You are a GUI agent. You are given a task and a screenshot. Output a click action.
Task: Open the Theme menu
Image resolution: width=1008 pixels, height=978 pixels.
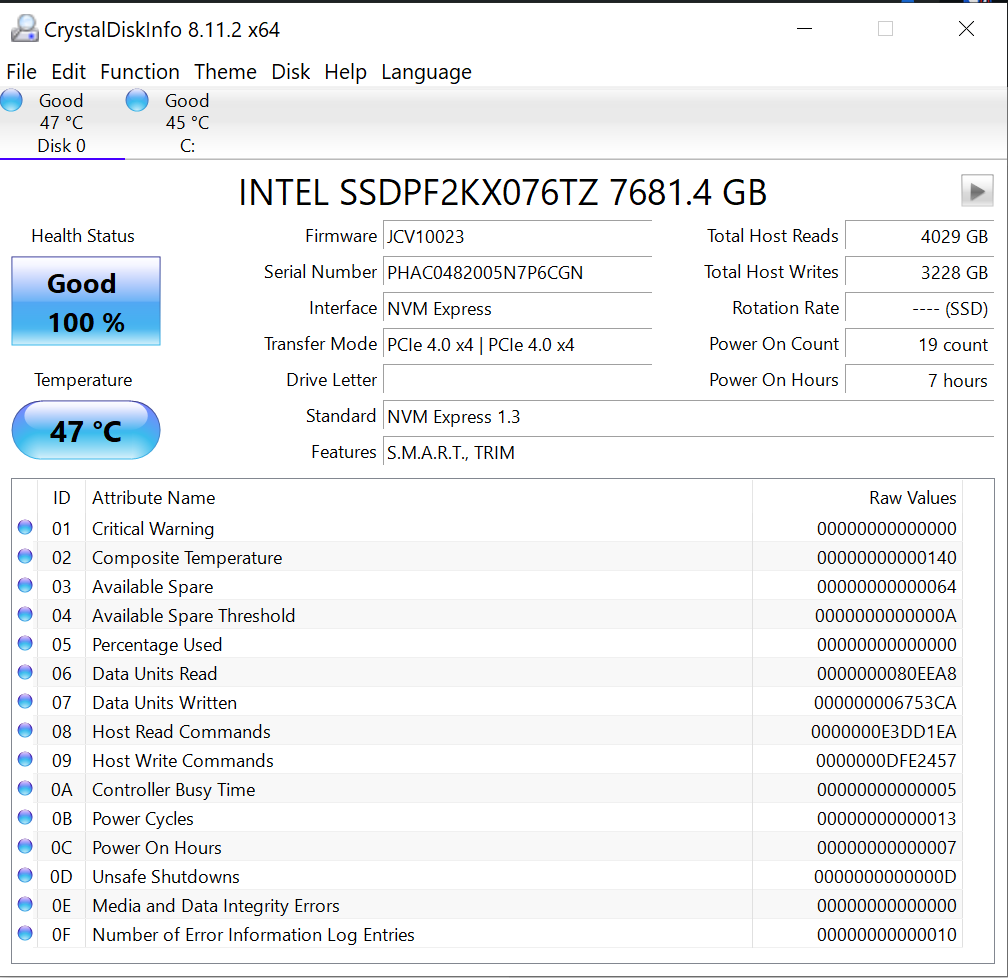(225, 72)
